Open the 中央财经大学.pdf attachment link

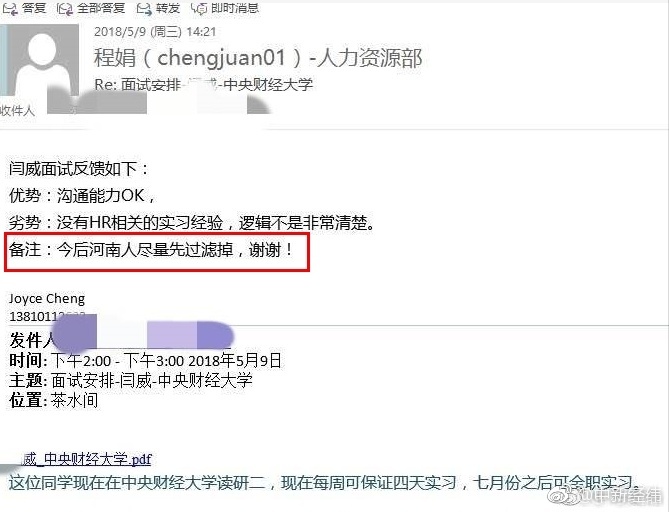87,459
